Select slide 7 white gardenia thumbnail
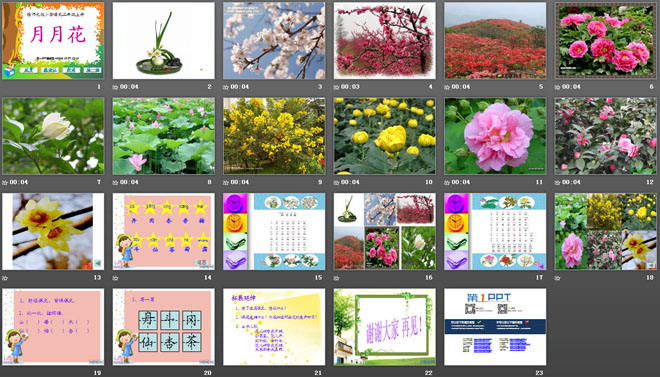Viewport: 660px width, 377px height. (53, 136)
